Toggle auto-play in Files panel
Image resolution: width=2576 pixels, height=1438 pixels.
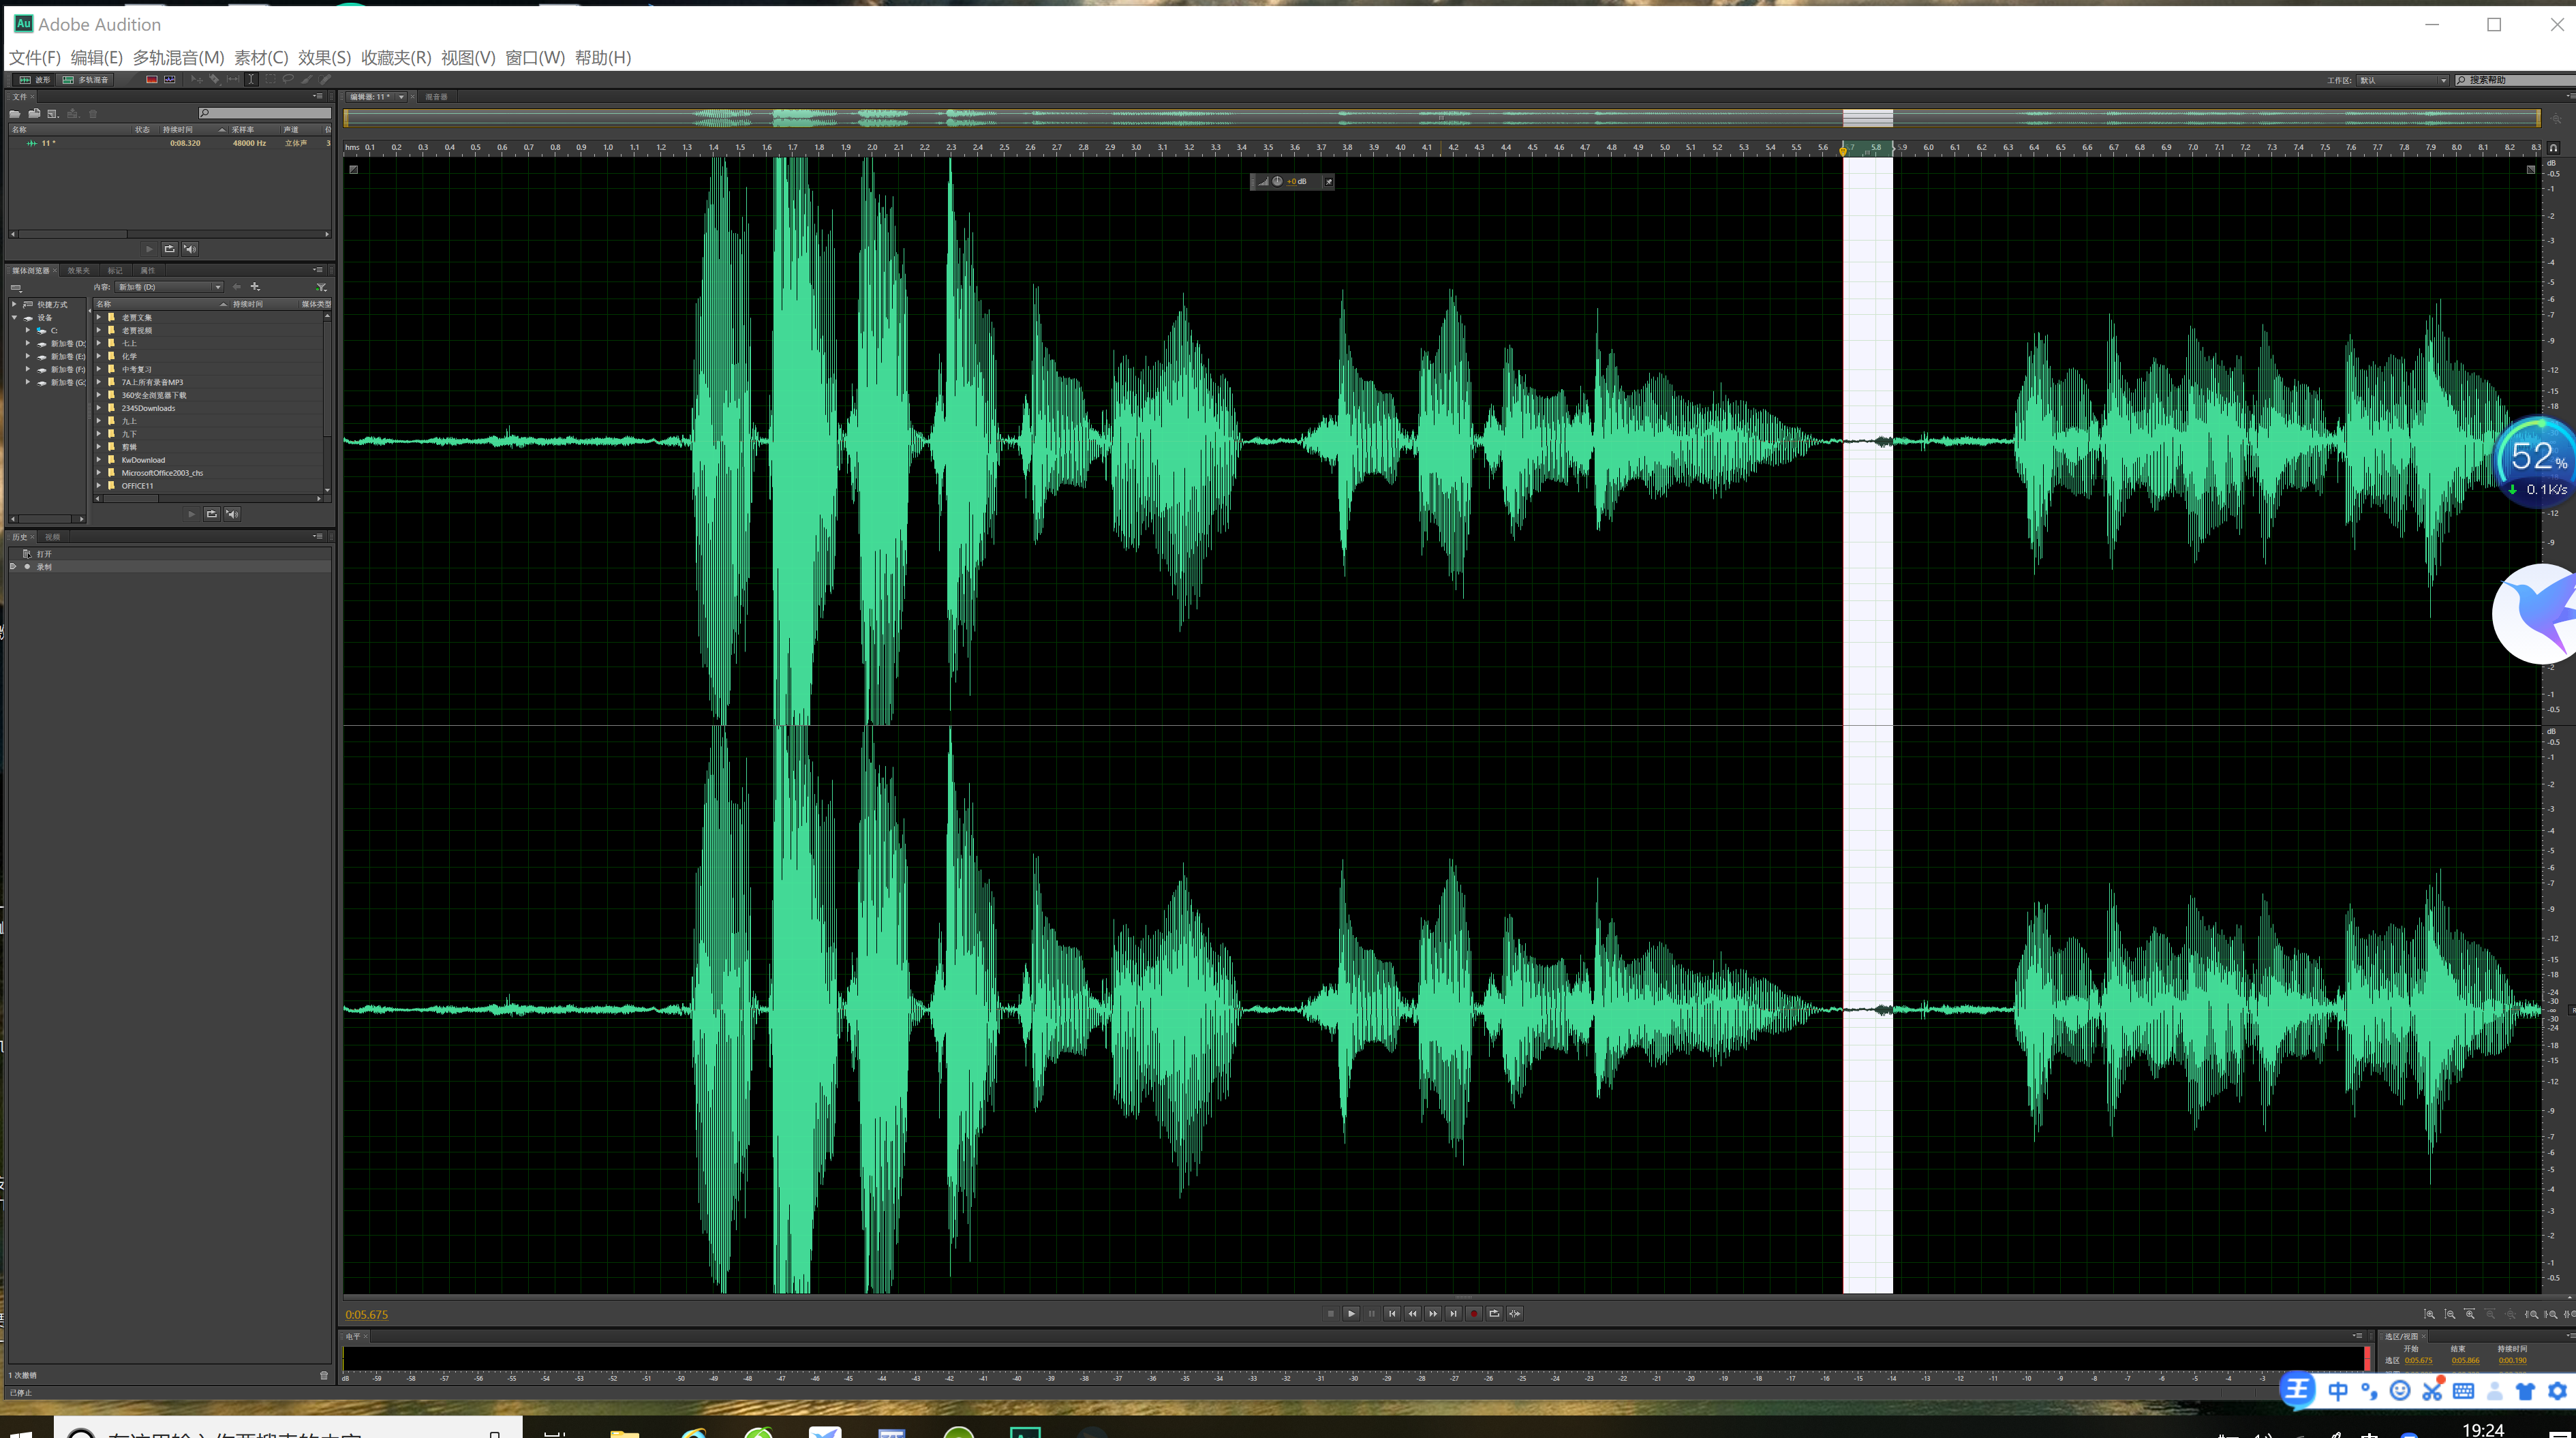190,248
